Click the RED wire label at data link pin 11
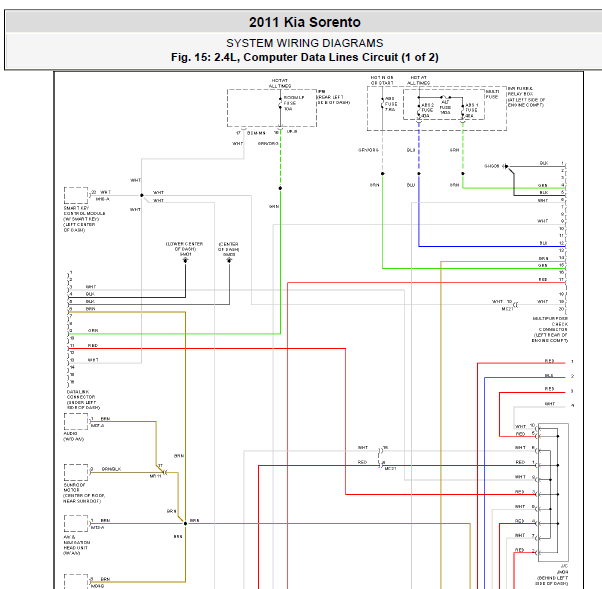The width and height of the screenshot is (602, 589). tap(93, 345)
